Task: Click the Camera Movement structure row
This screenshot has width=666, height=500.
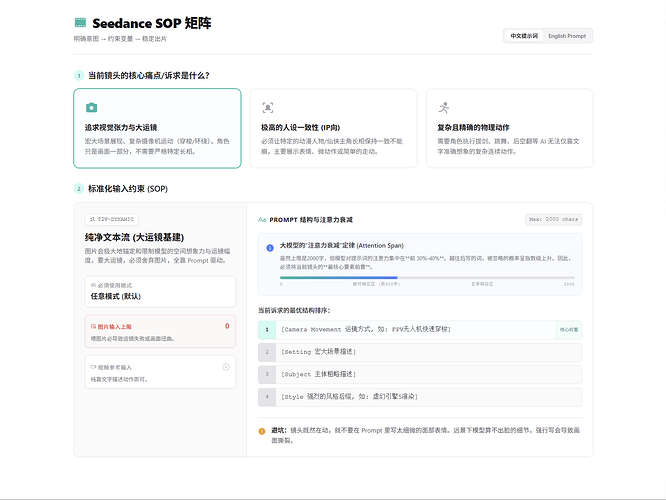Action: point(420,330)
